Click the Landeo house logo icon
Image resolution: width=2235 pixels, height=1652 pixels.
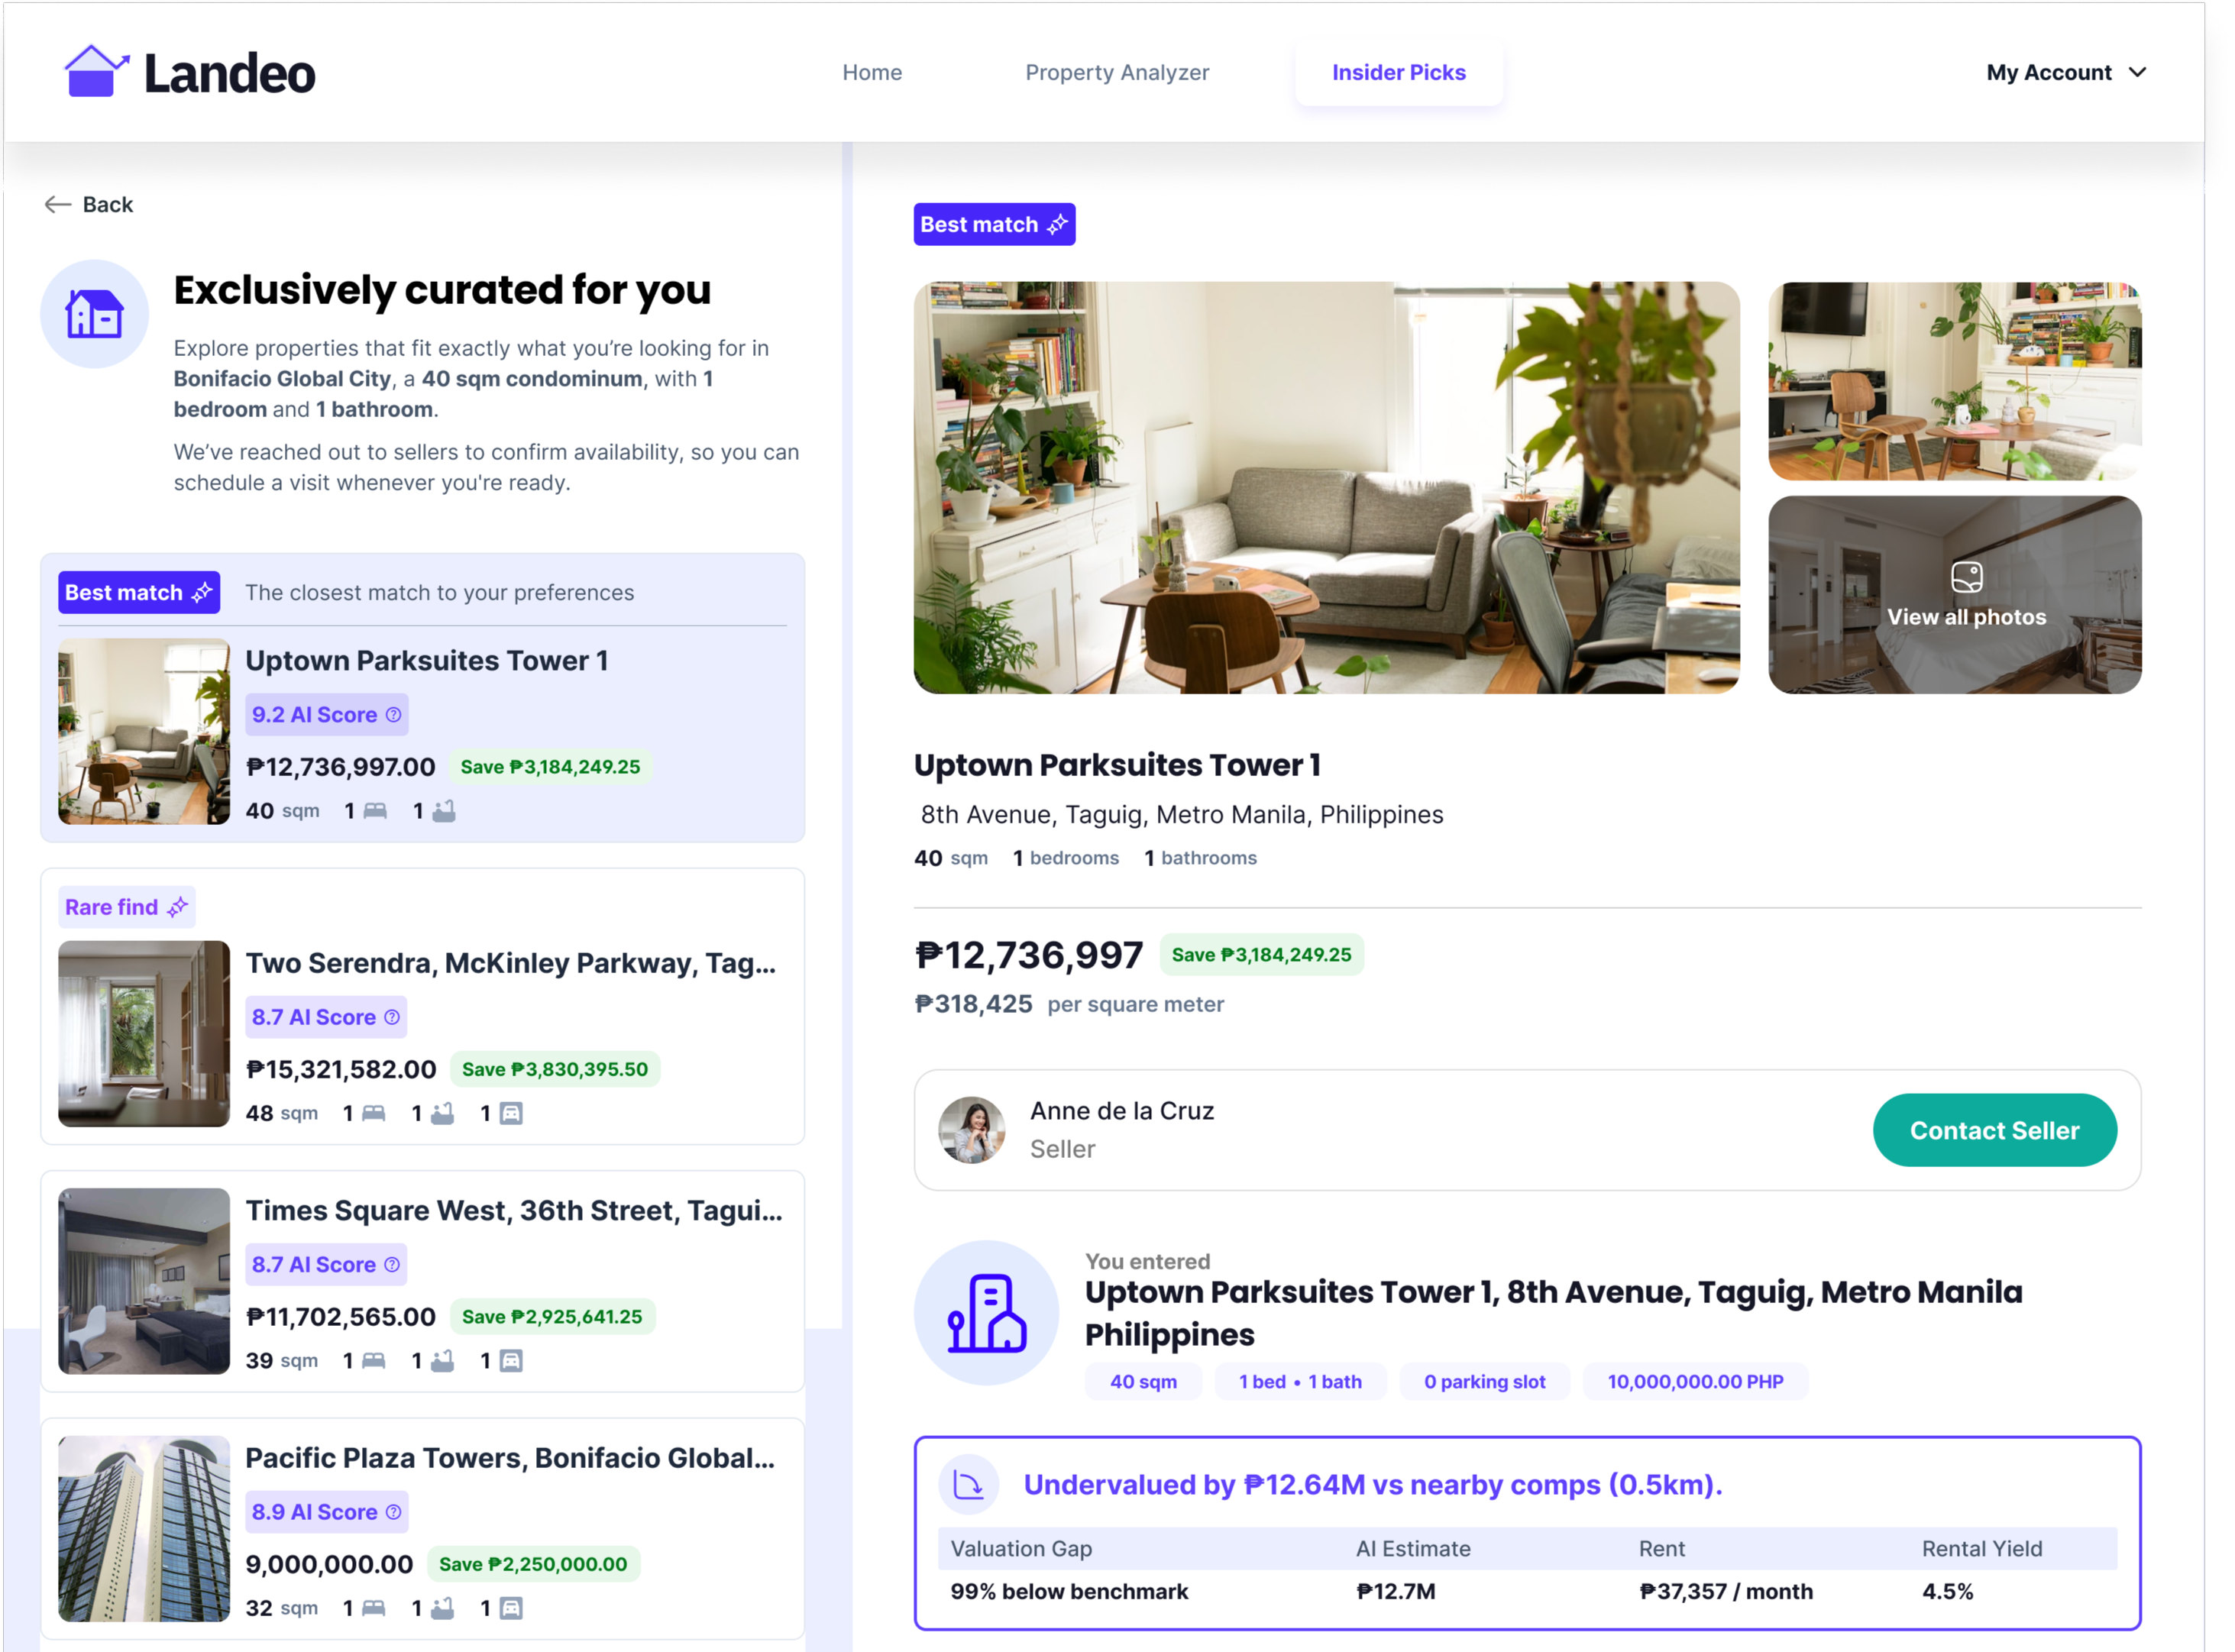pyautogui.click(x=95, y=72)
